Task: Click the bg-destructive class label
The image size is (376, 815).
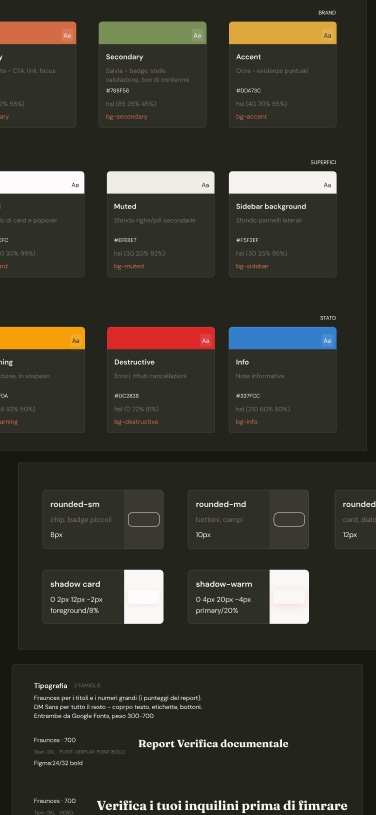Action: pyautogui.click(x=136, y=422)
